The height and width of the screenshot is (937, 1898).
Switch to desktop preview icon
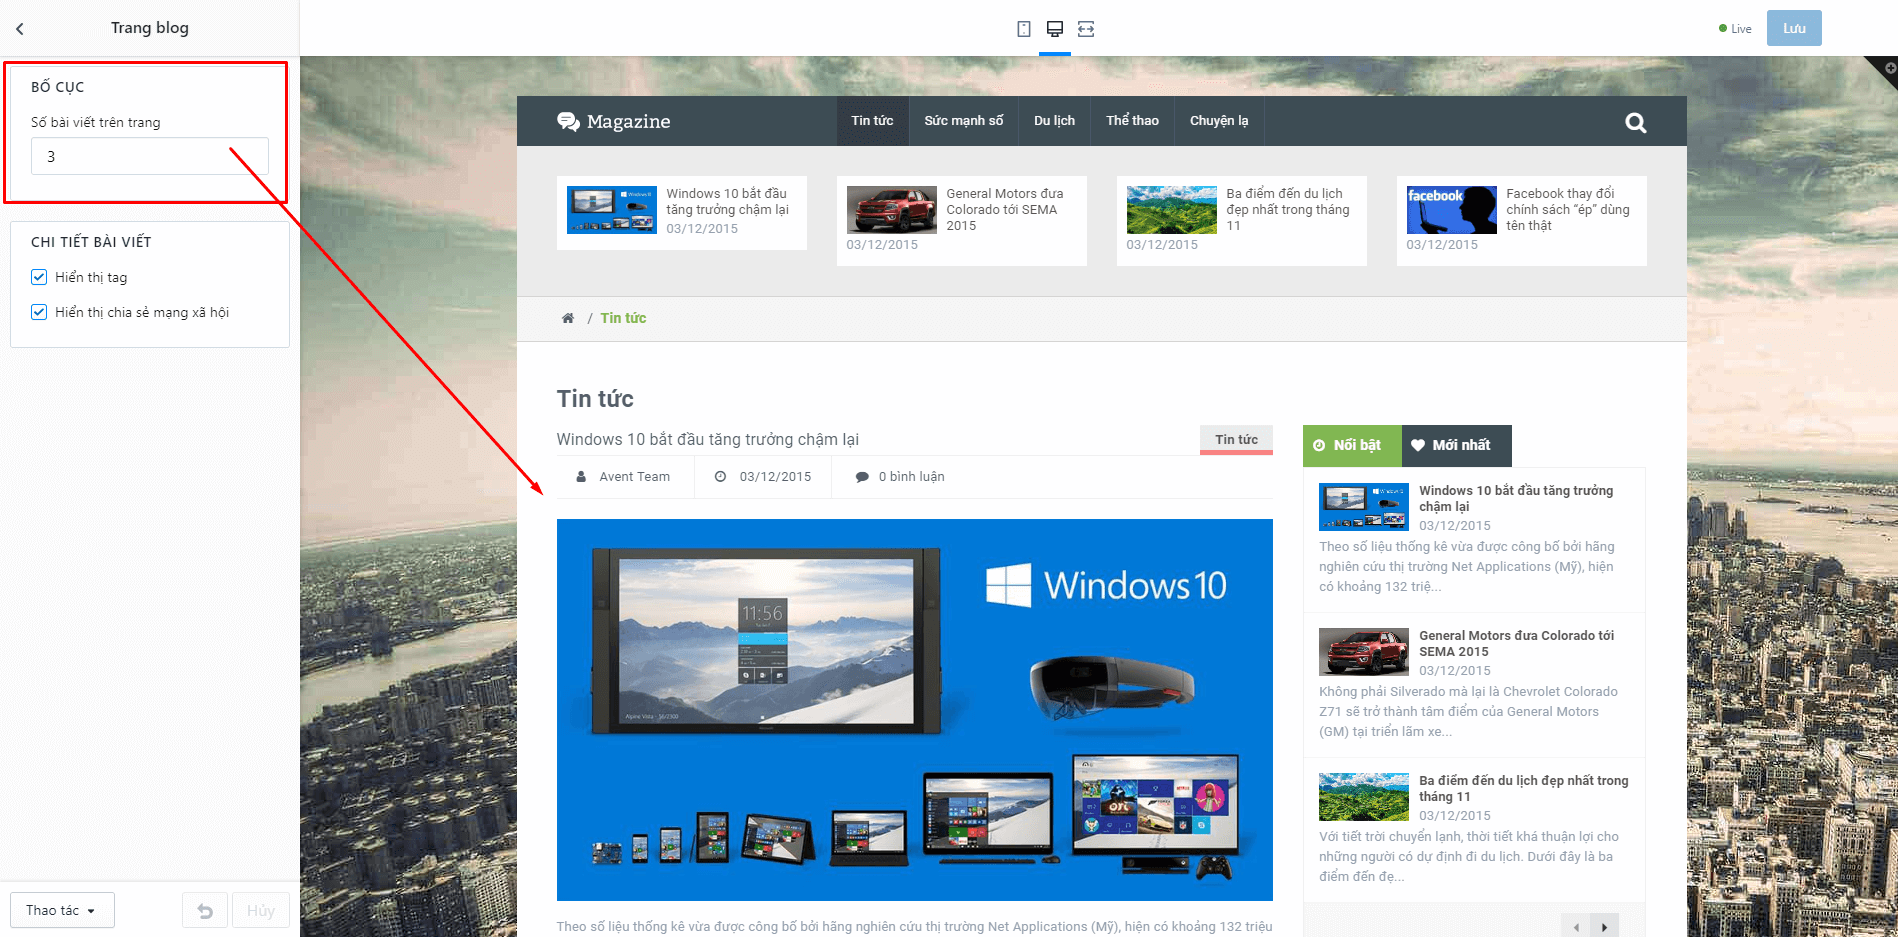[1055, 29]
